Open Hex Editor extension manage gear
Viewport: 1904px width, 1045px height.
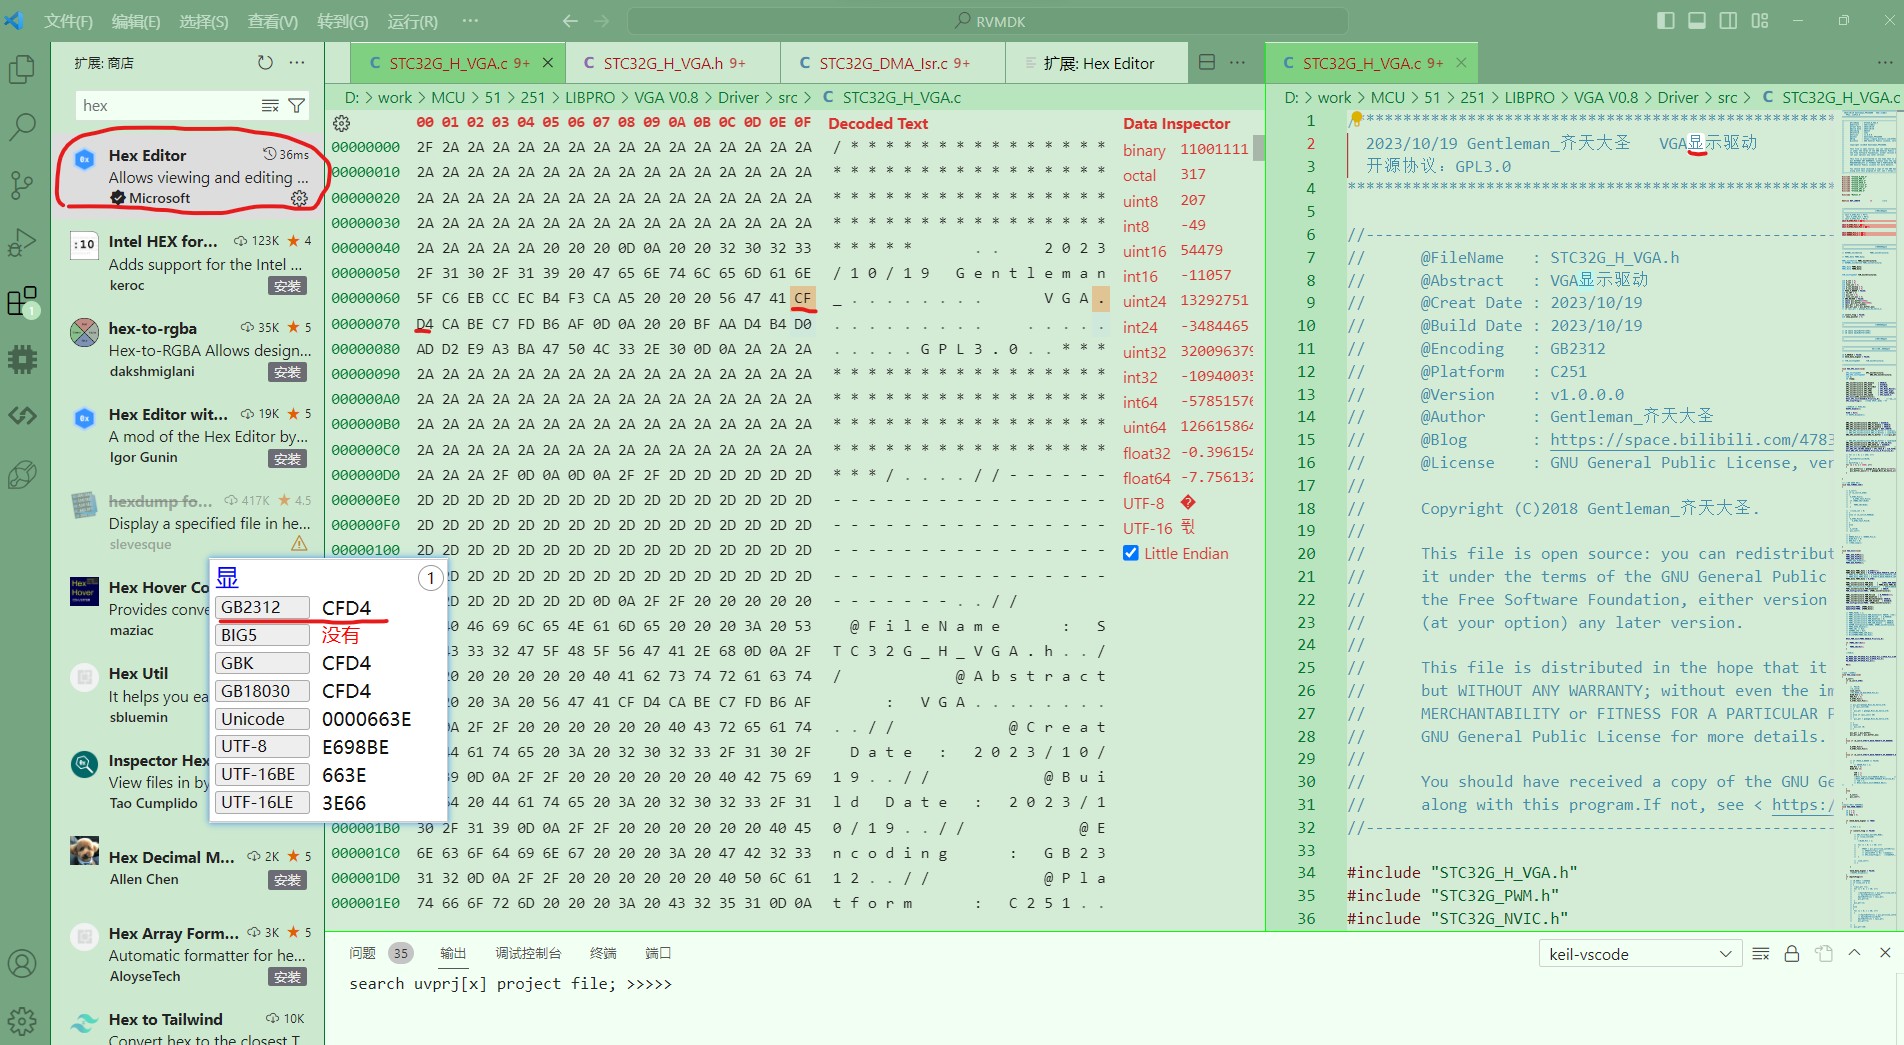click(x=299, y=198)
